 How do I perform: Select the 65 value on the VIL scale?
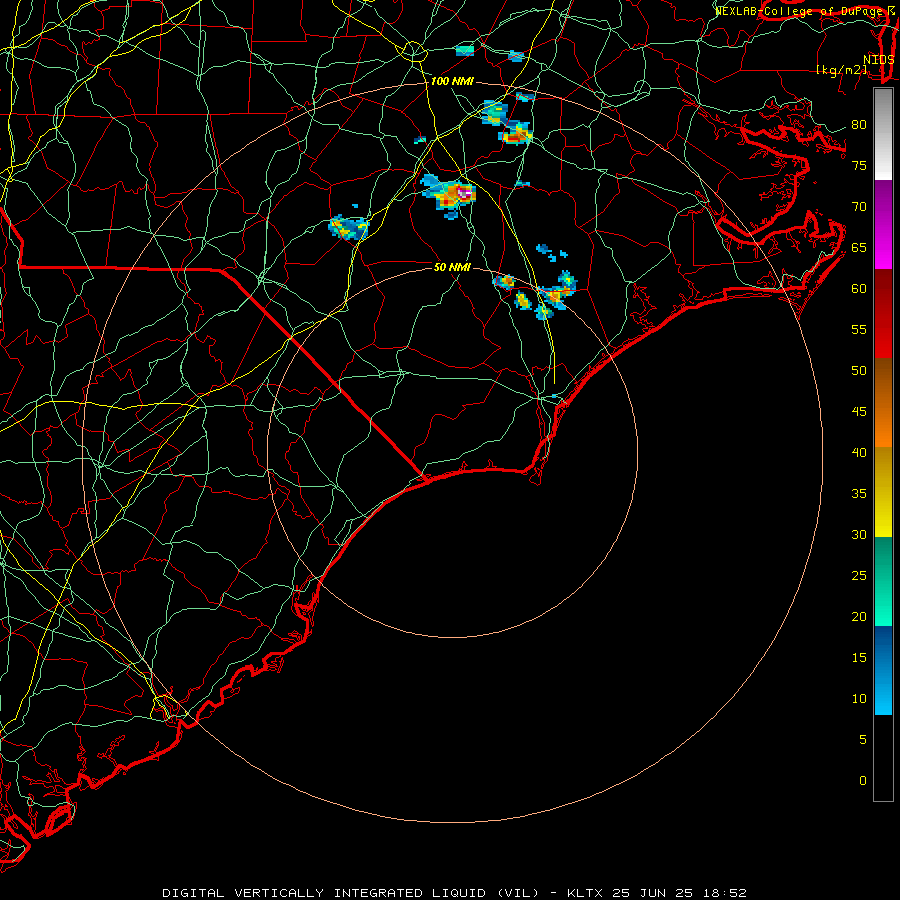point(859,247)
